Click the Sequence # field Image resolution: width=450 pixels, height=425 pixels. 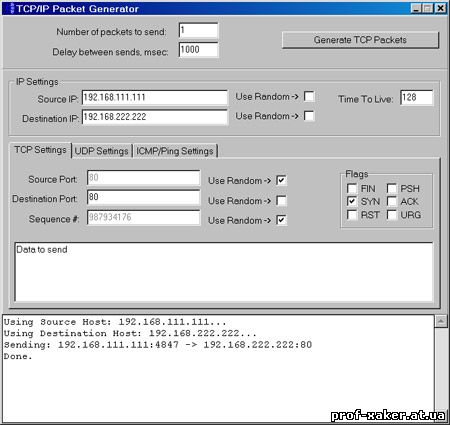(143, 217)
